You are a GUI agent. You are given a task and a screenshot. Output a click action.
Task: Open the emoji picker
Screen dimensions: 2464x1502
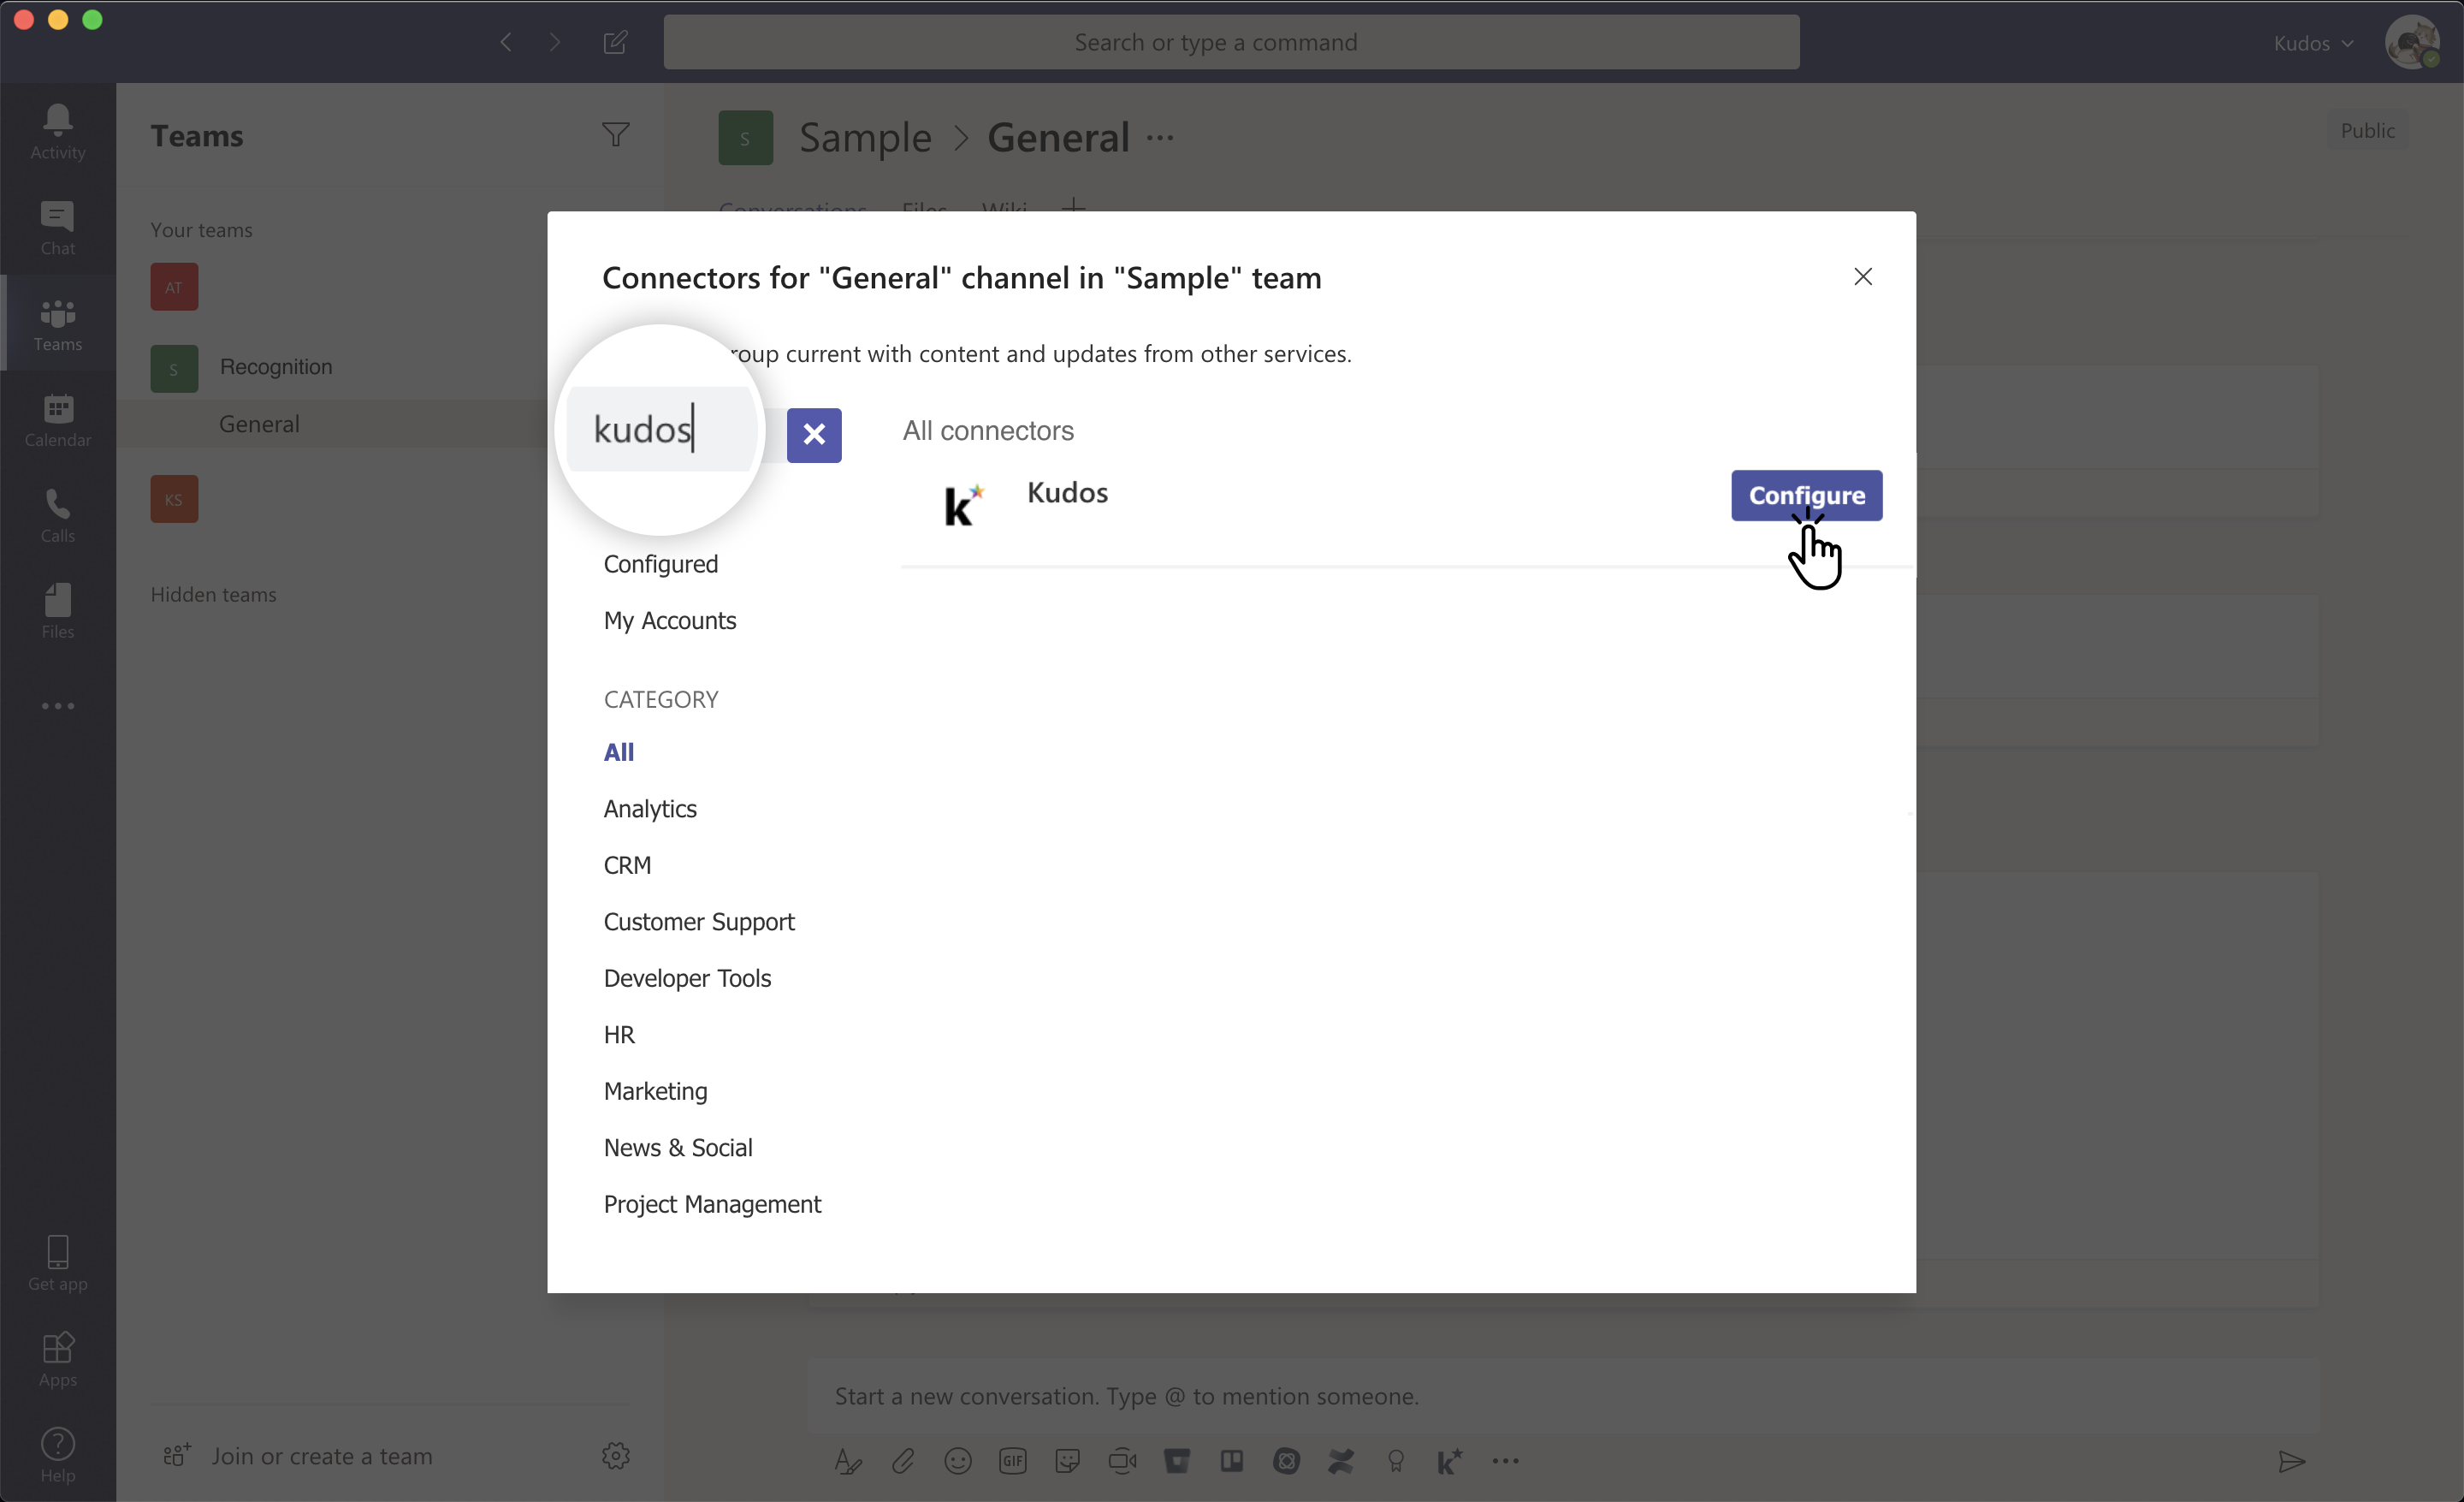pyautogui.click(x=958, y=1461)
